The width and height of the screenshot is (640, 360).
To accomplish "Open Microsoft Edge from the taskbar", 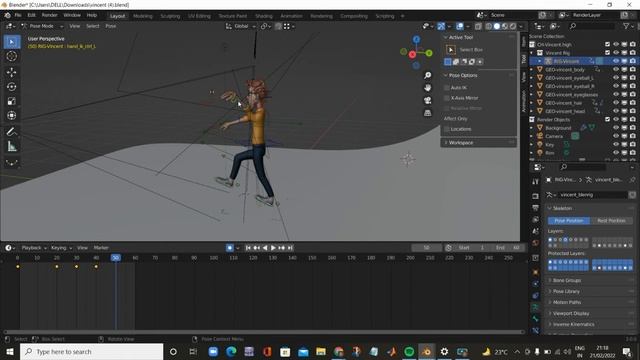I will click(x=231, y=351).
